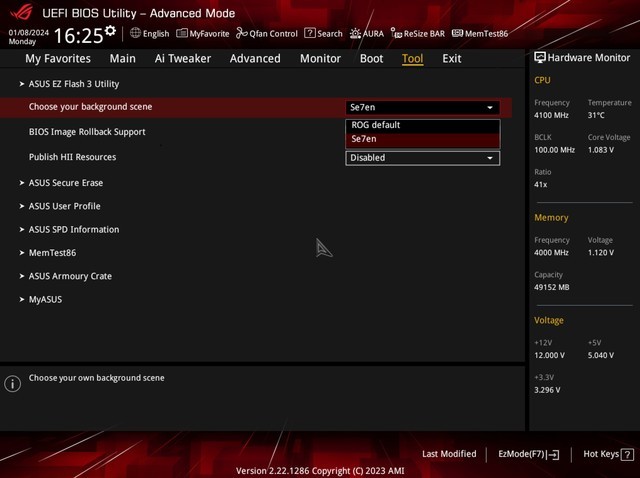Click the Ratio 41x value

pos(540,185)
